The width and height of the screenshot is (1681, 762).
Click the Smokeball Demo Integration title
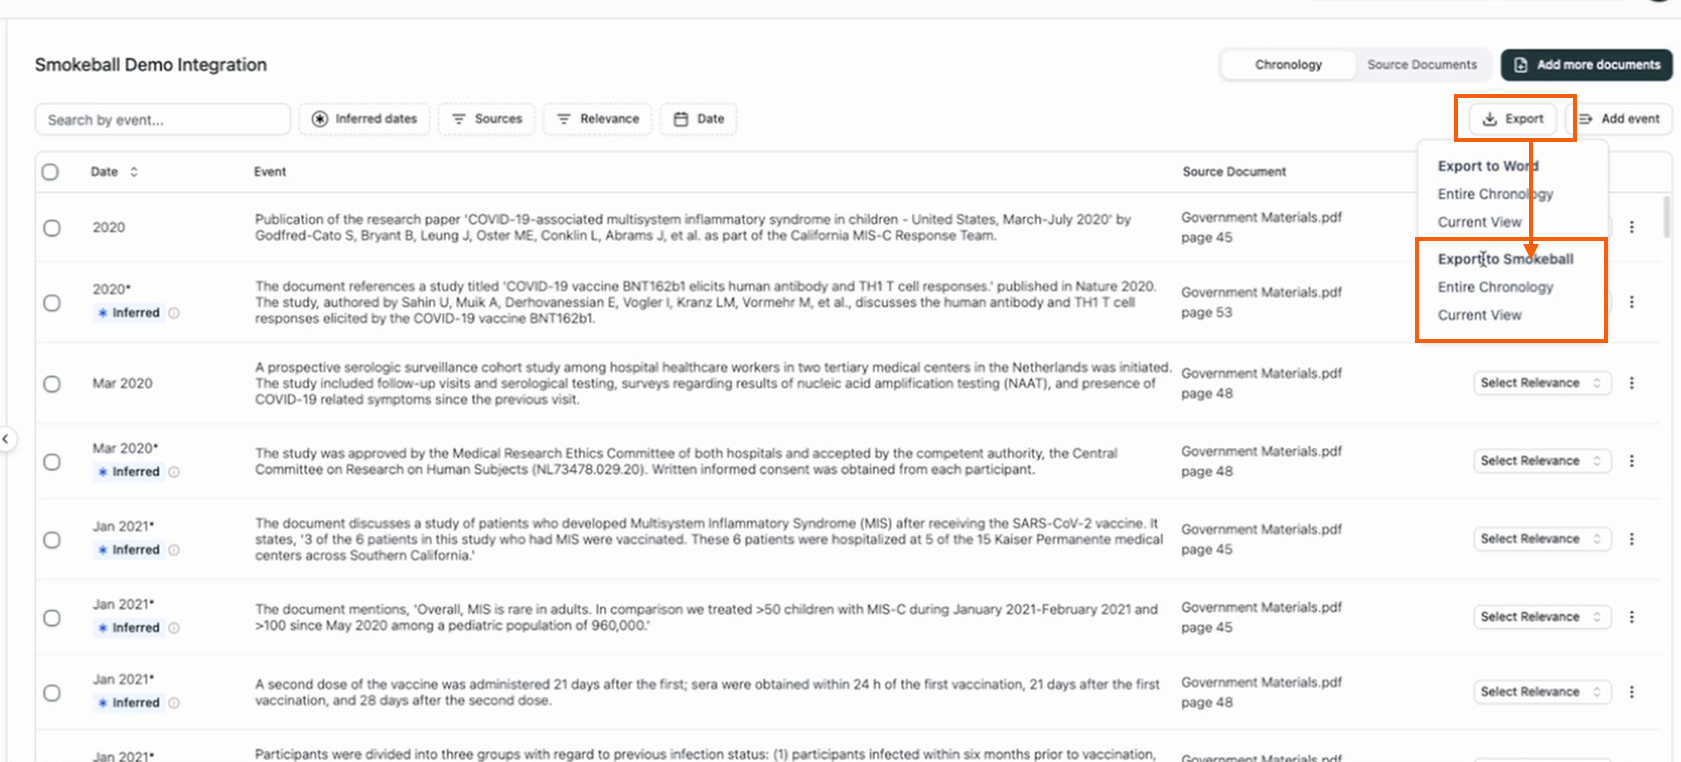151,65
